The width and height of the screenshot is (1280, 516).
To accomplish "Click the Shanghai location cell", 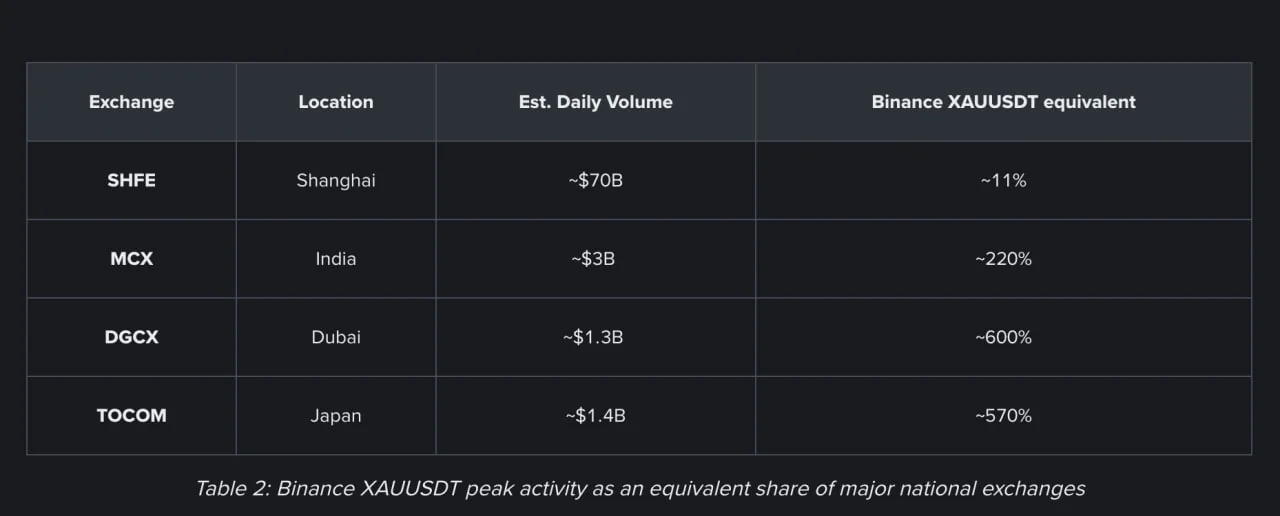I will 336,181.
